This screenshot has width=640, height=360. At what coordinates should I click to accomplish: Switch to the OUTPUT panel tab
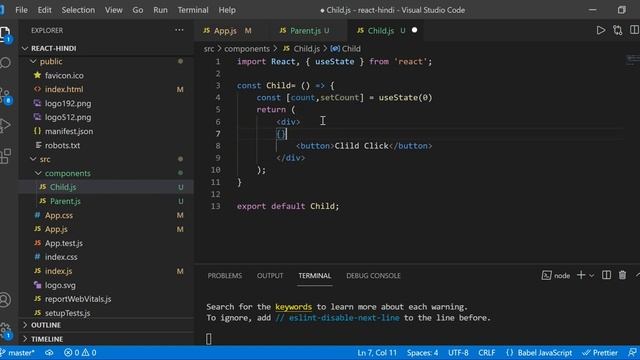point(270,276)
